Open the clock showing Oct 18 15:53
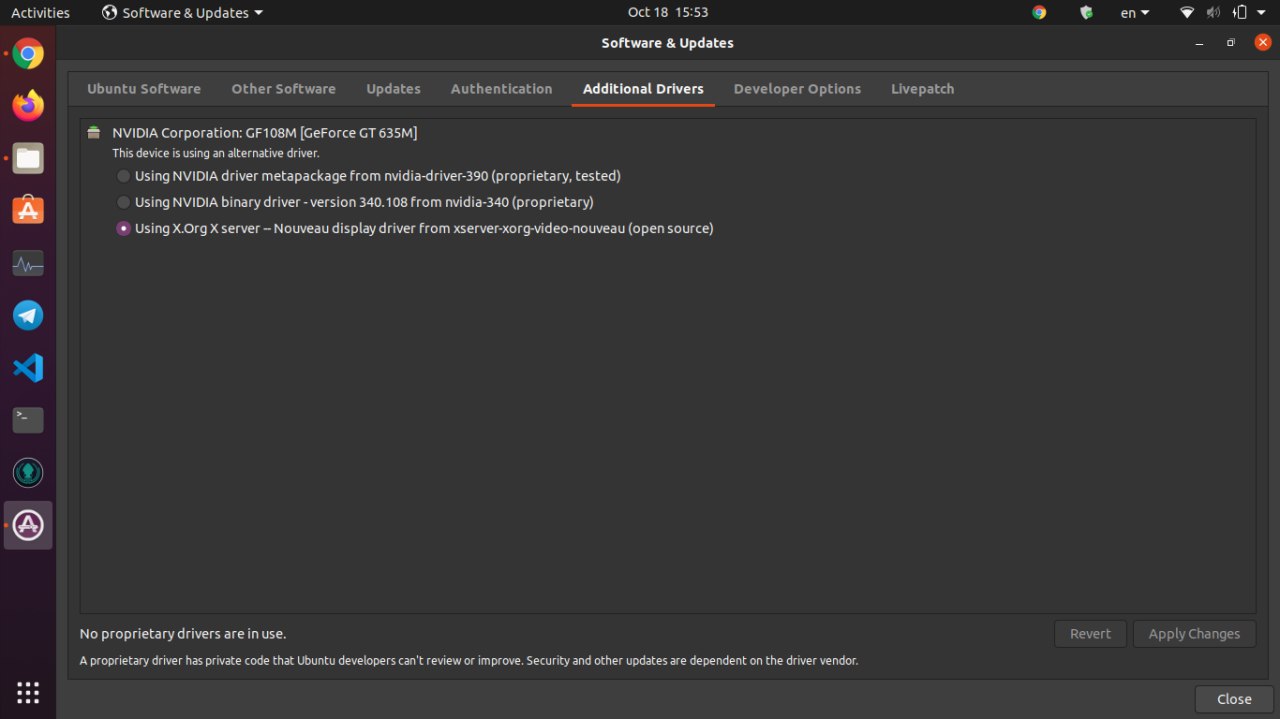This screenshot has height=719, width=1280. [668, 13]
